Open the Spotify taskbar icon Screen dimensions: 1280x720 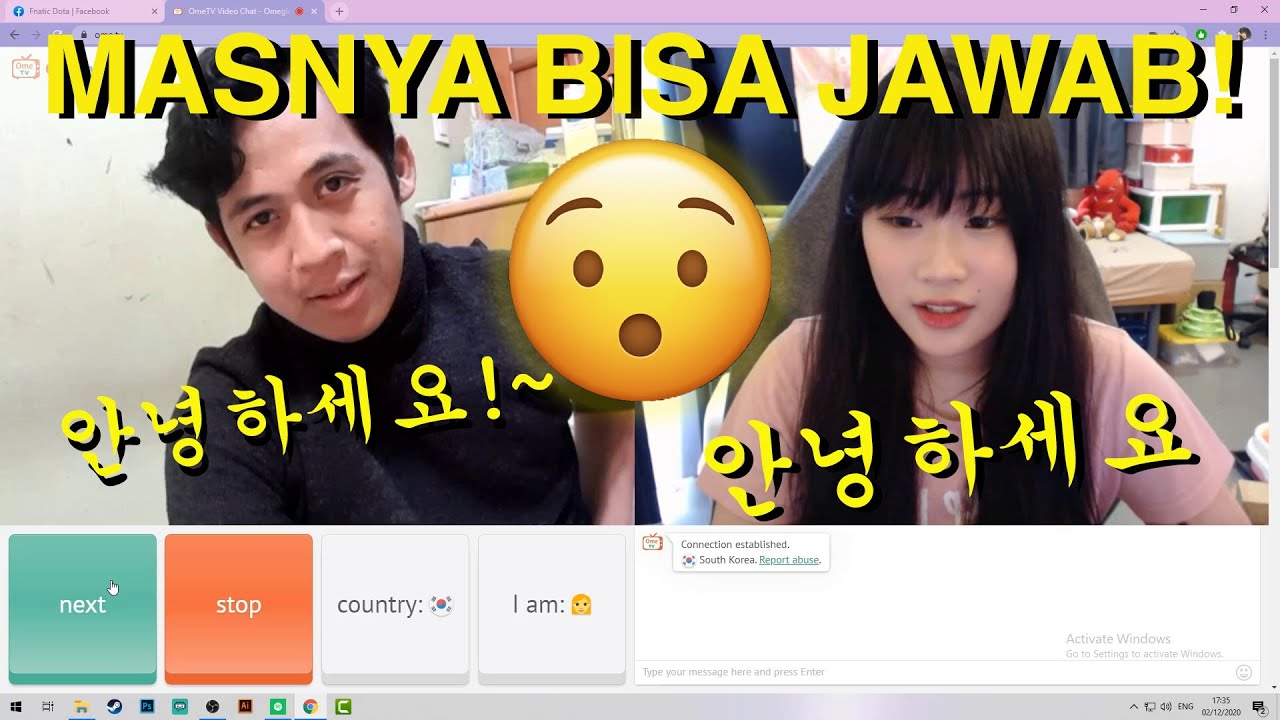coord(278,707)
